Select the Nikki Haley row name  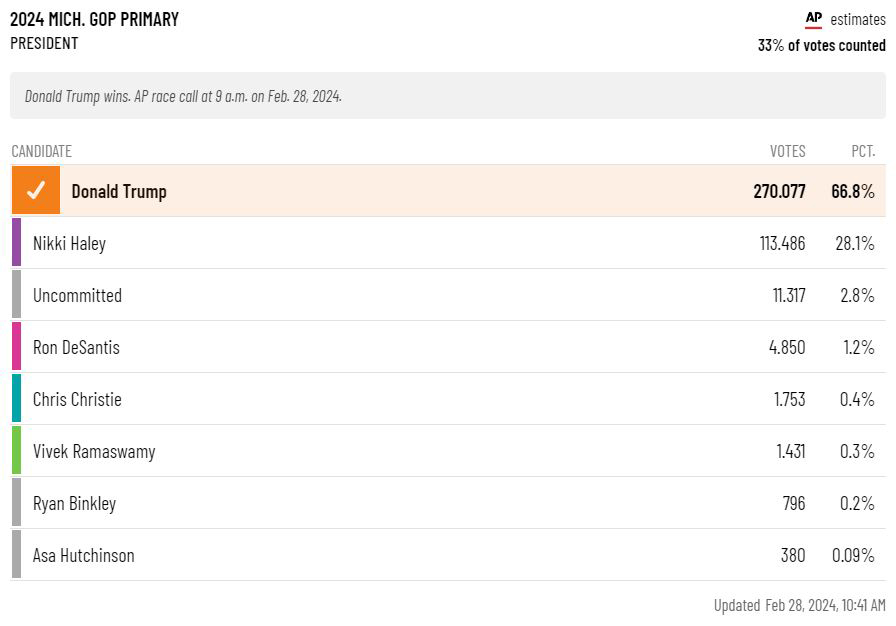pos(69,243)
